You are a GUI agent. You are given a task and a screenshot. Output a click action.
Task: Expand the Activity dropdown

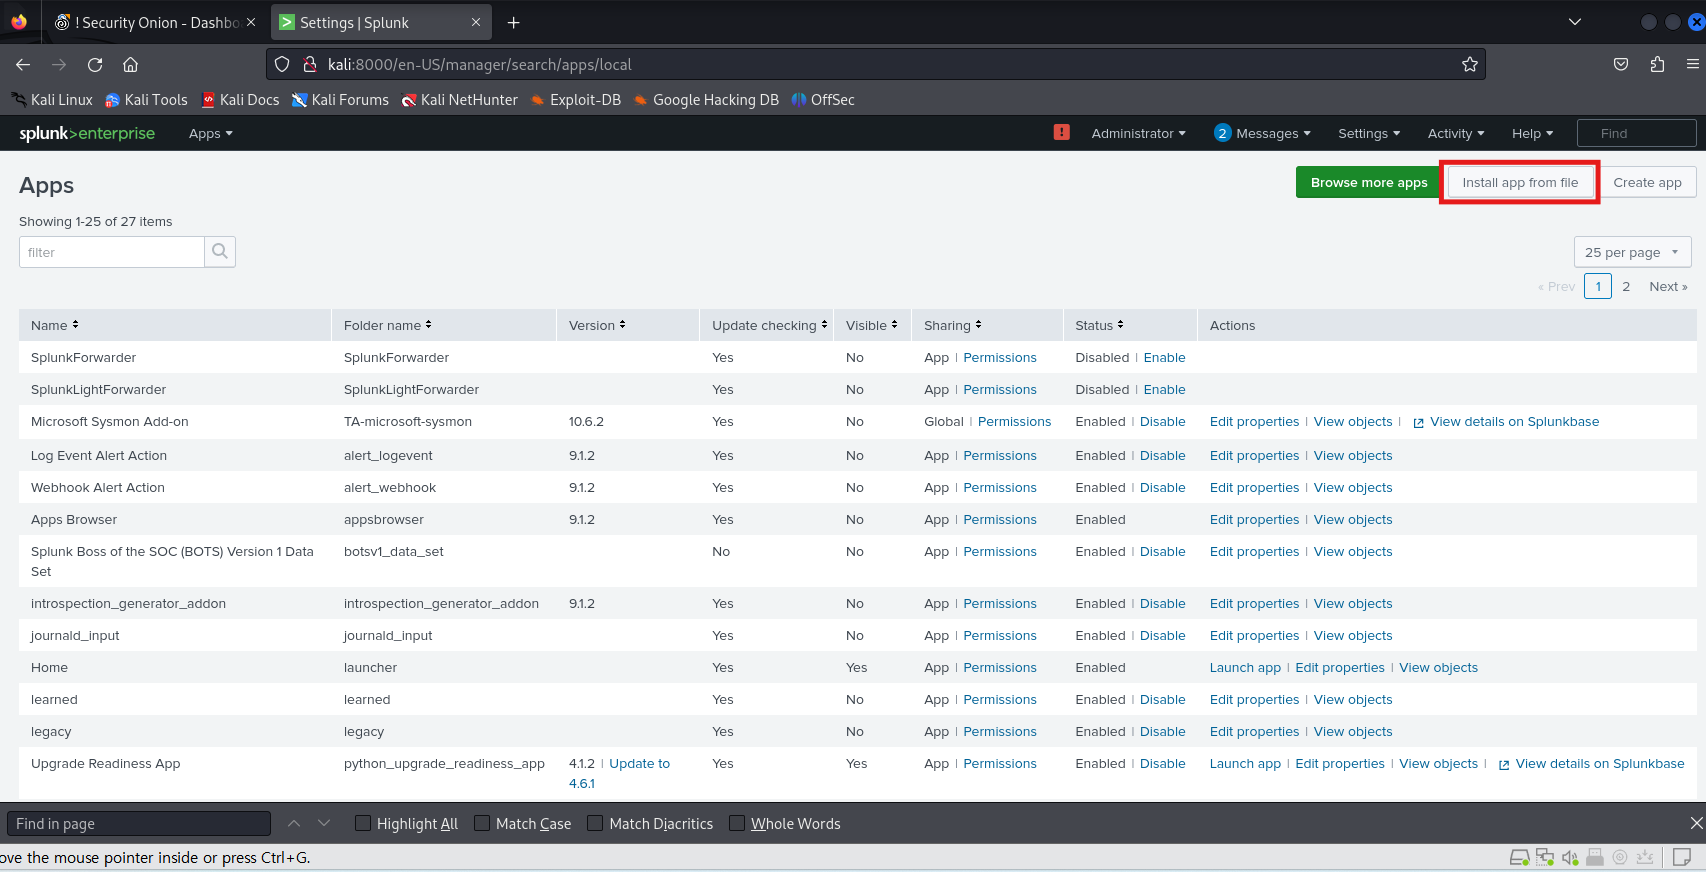pos(1456,133)
